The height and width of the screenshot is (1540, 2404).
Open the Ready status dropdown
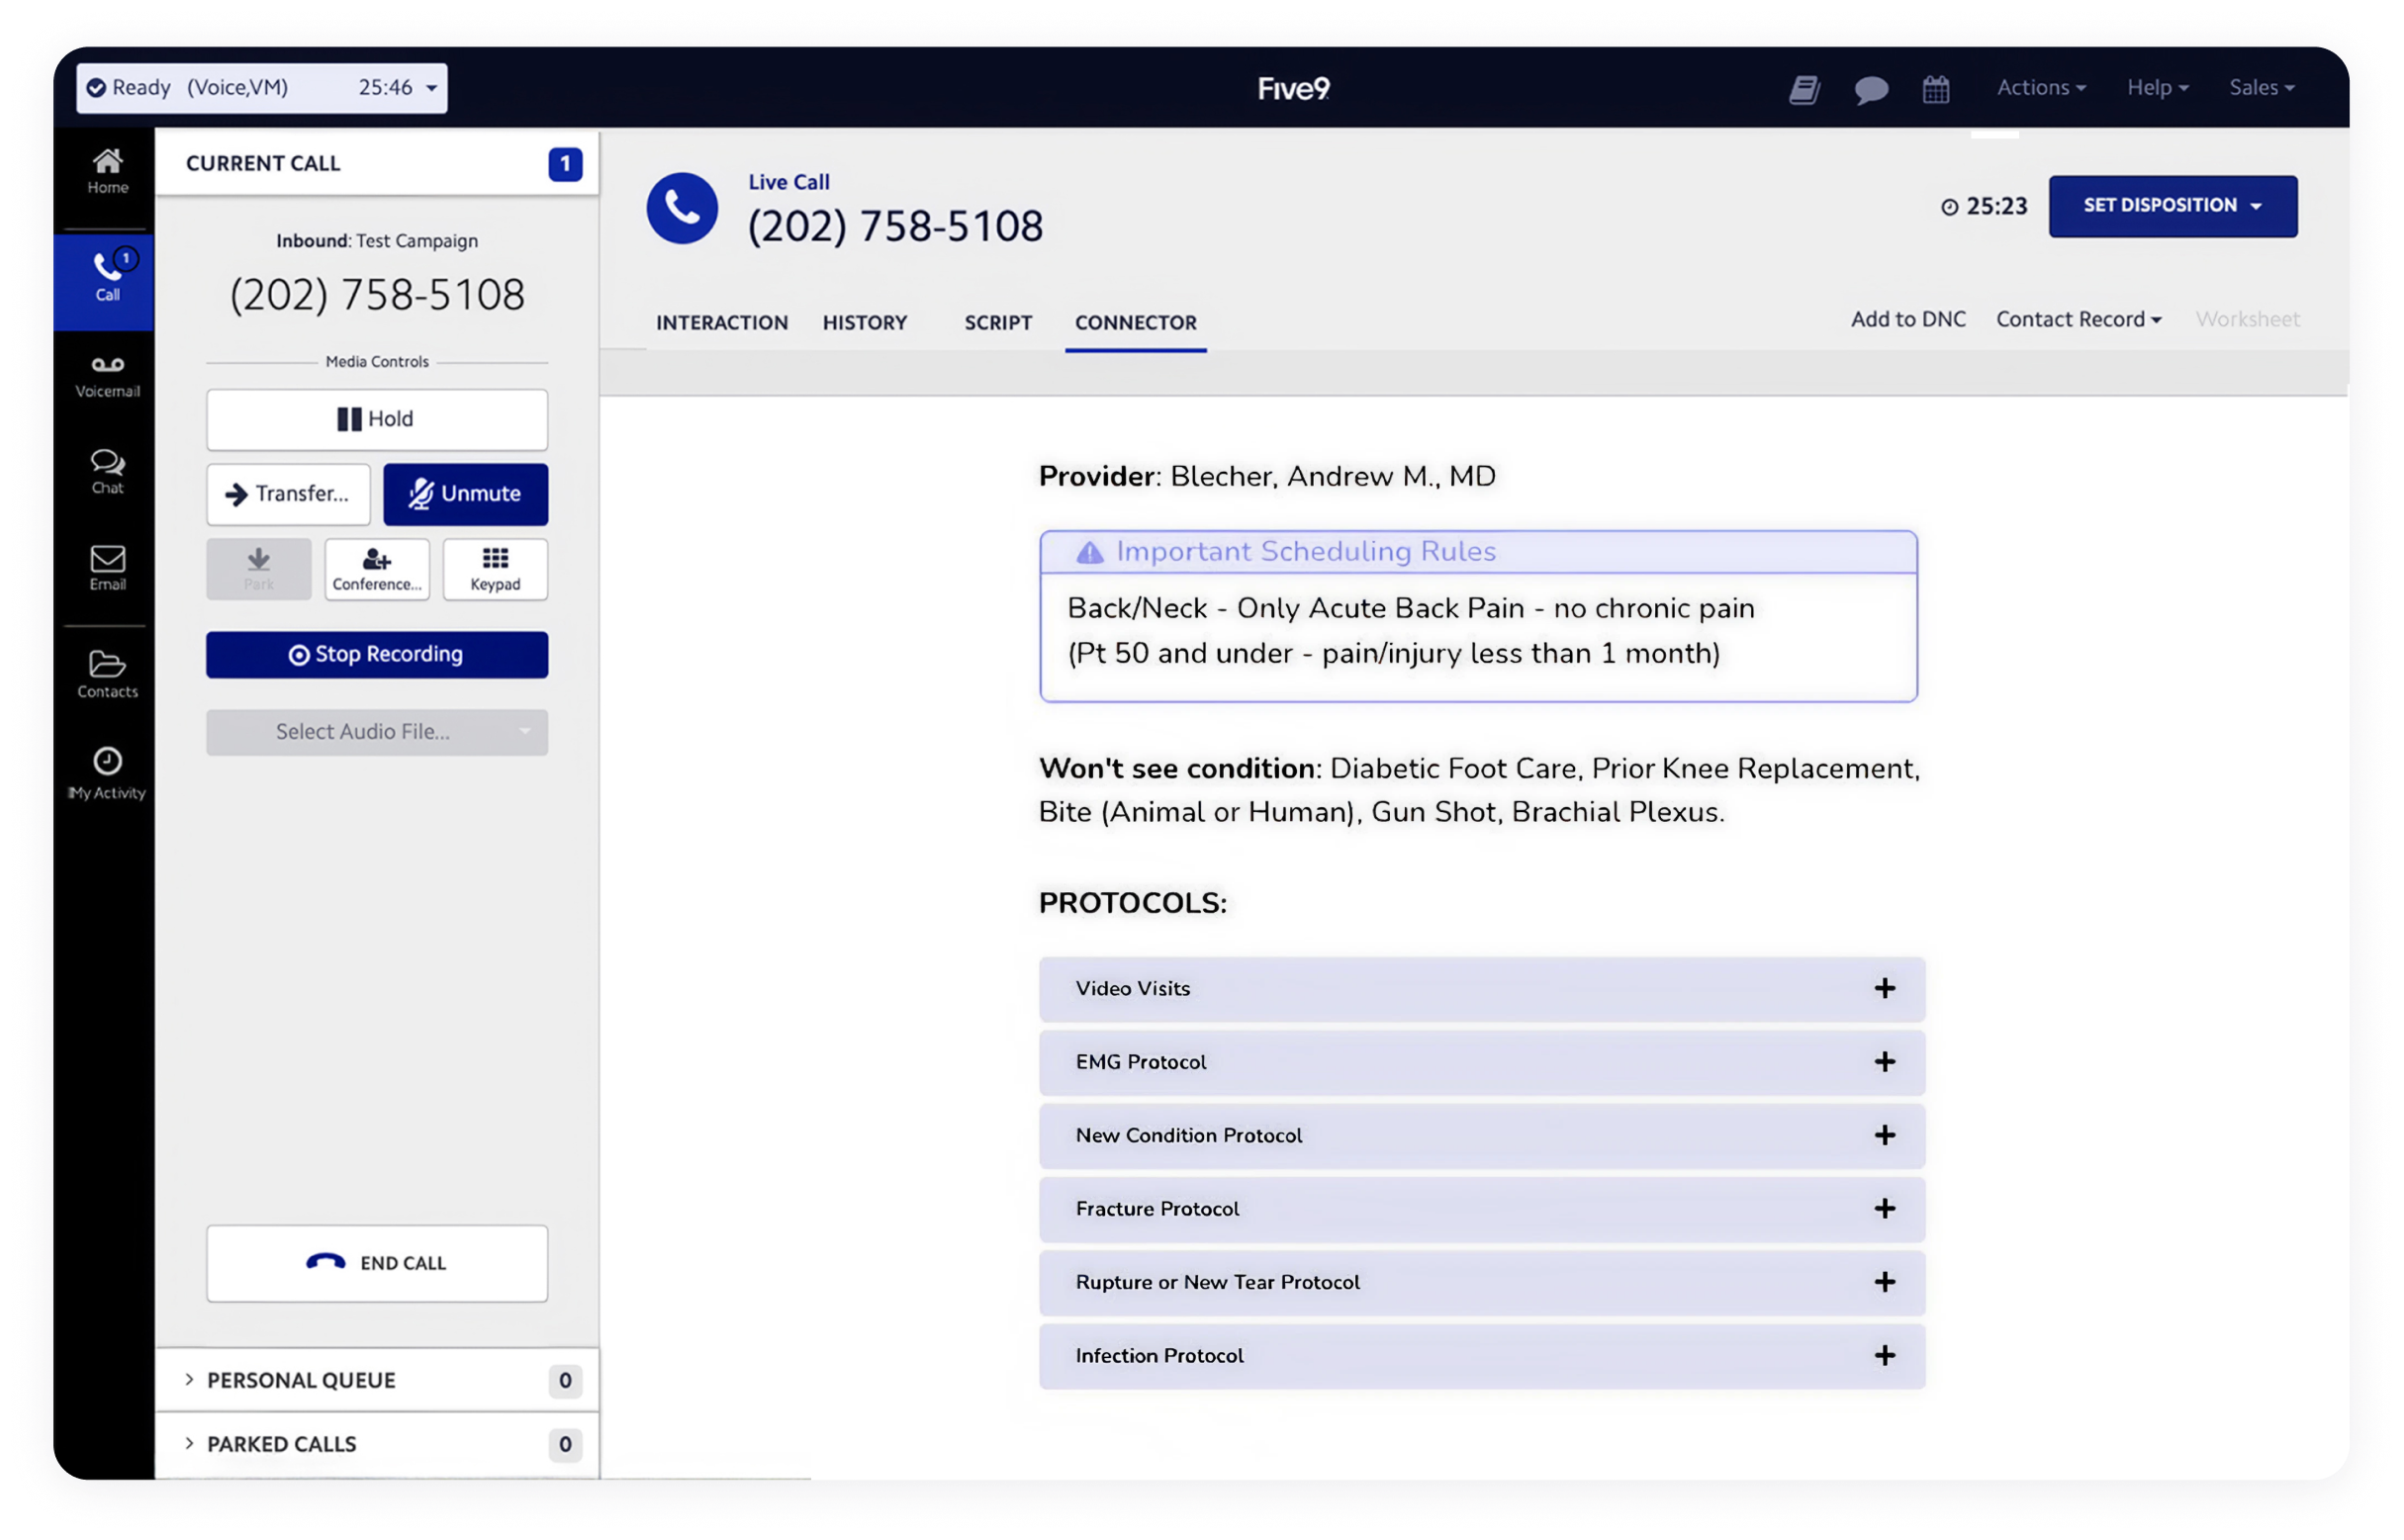[262, 88]
